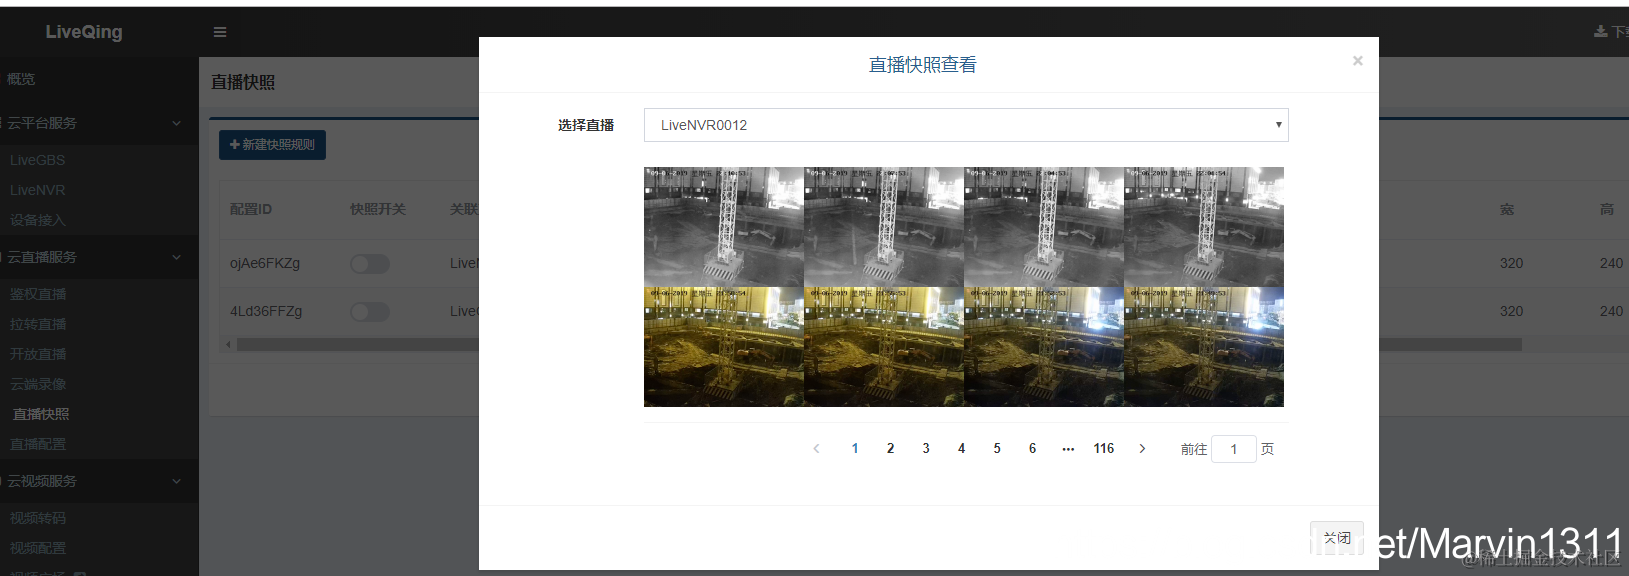Toggle snapshot switch for 4Ld36FFZg row

[369, 312]
